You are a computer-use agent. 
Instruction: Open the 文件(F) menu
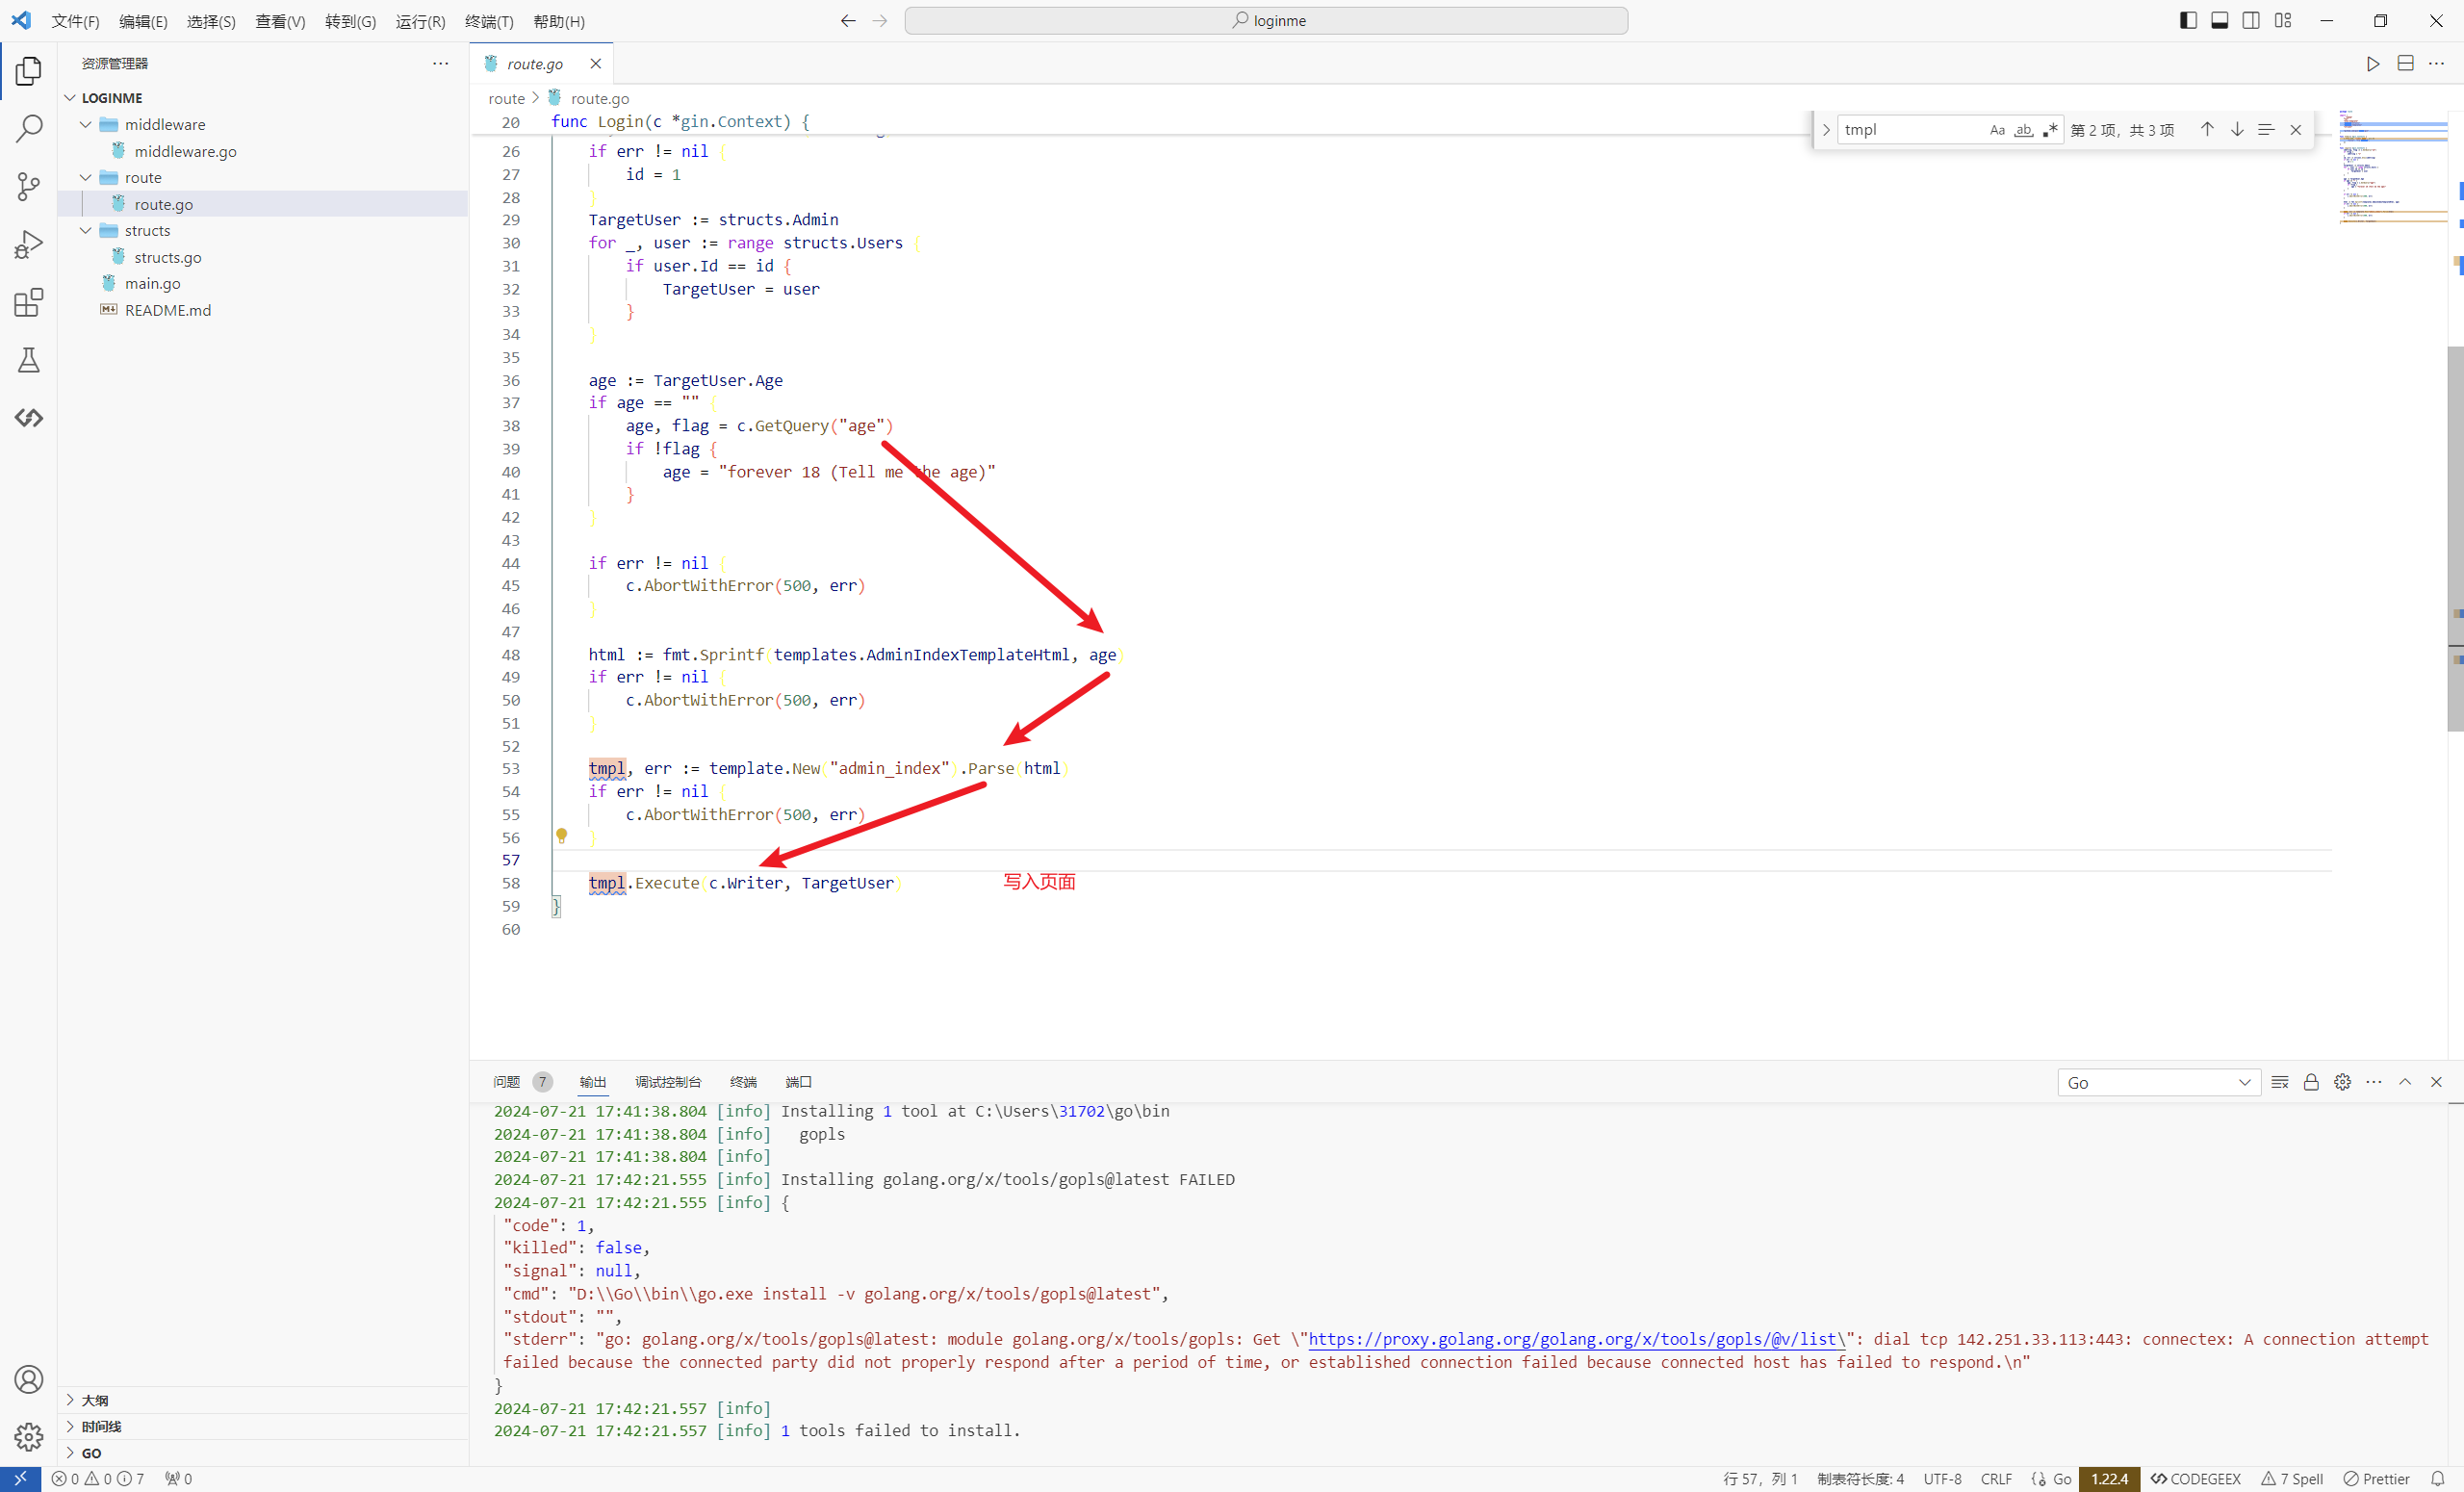[x=76, y=21]
